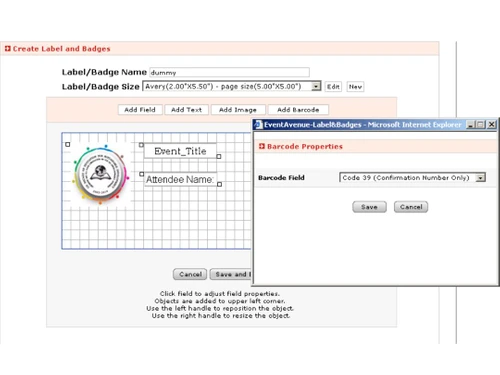Image resolution: width=500 pixels, height=375 pixels.
Task: Cancel the label and badge creation
Action: [190, 274]
